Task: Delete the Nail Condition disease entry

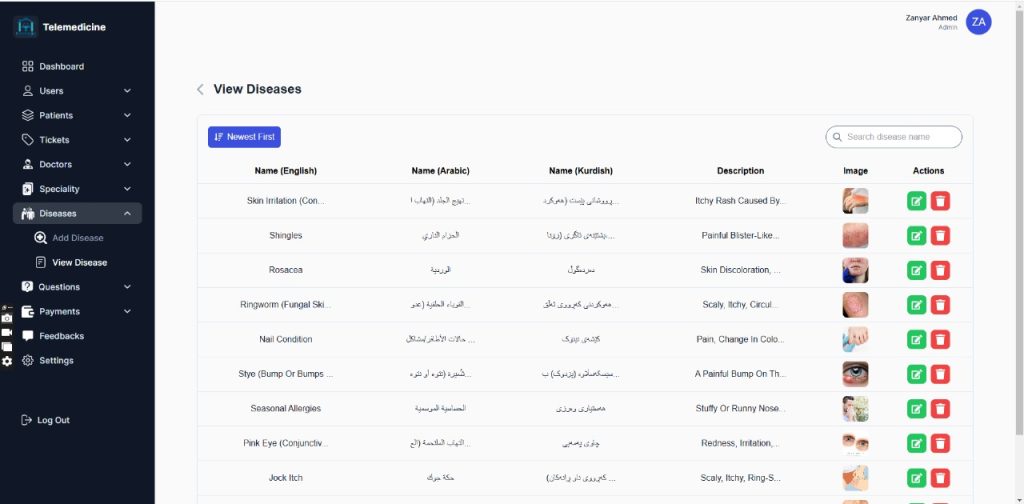Action: [x=940, y=339]
